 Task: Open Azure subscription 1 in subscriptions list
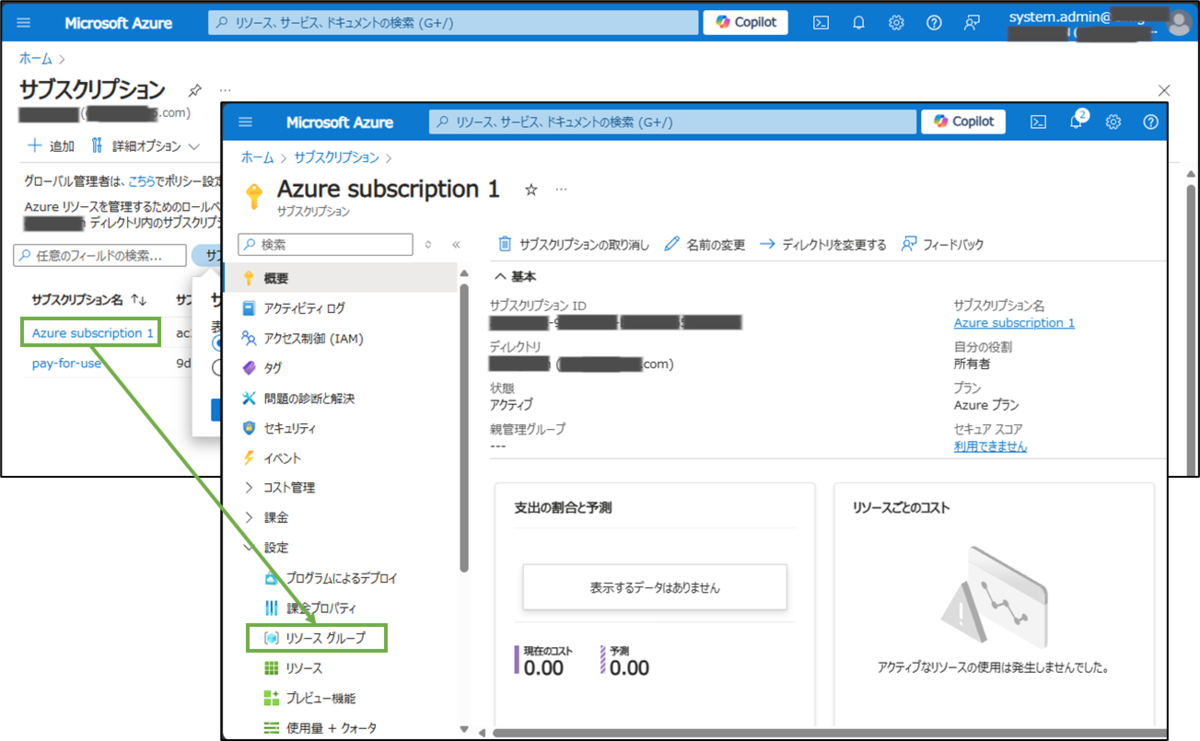93,333
